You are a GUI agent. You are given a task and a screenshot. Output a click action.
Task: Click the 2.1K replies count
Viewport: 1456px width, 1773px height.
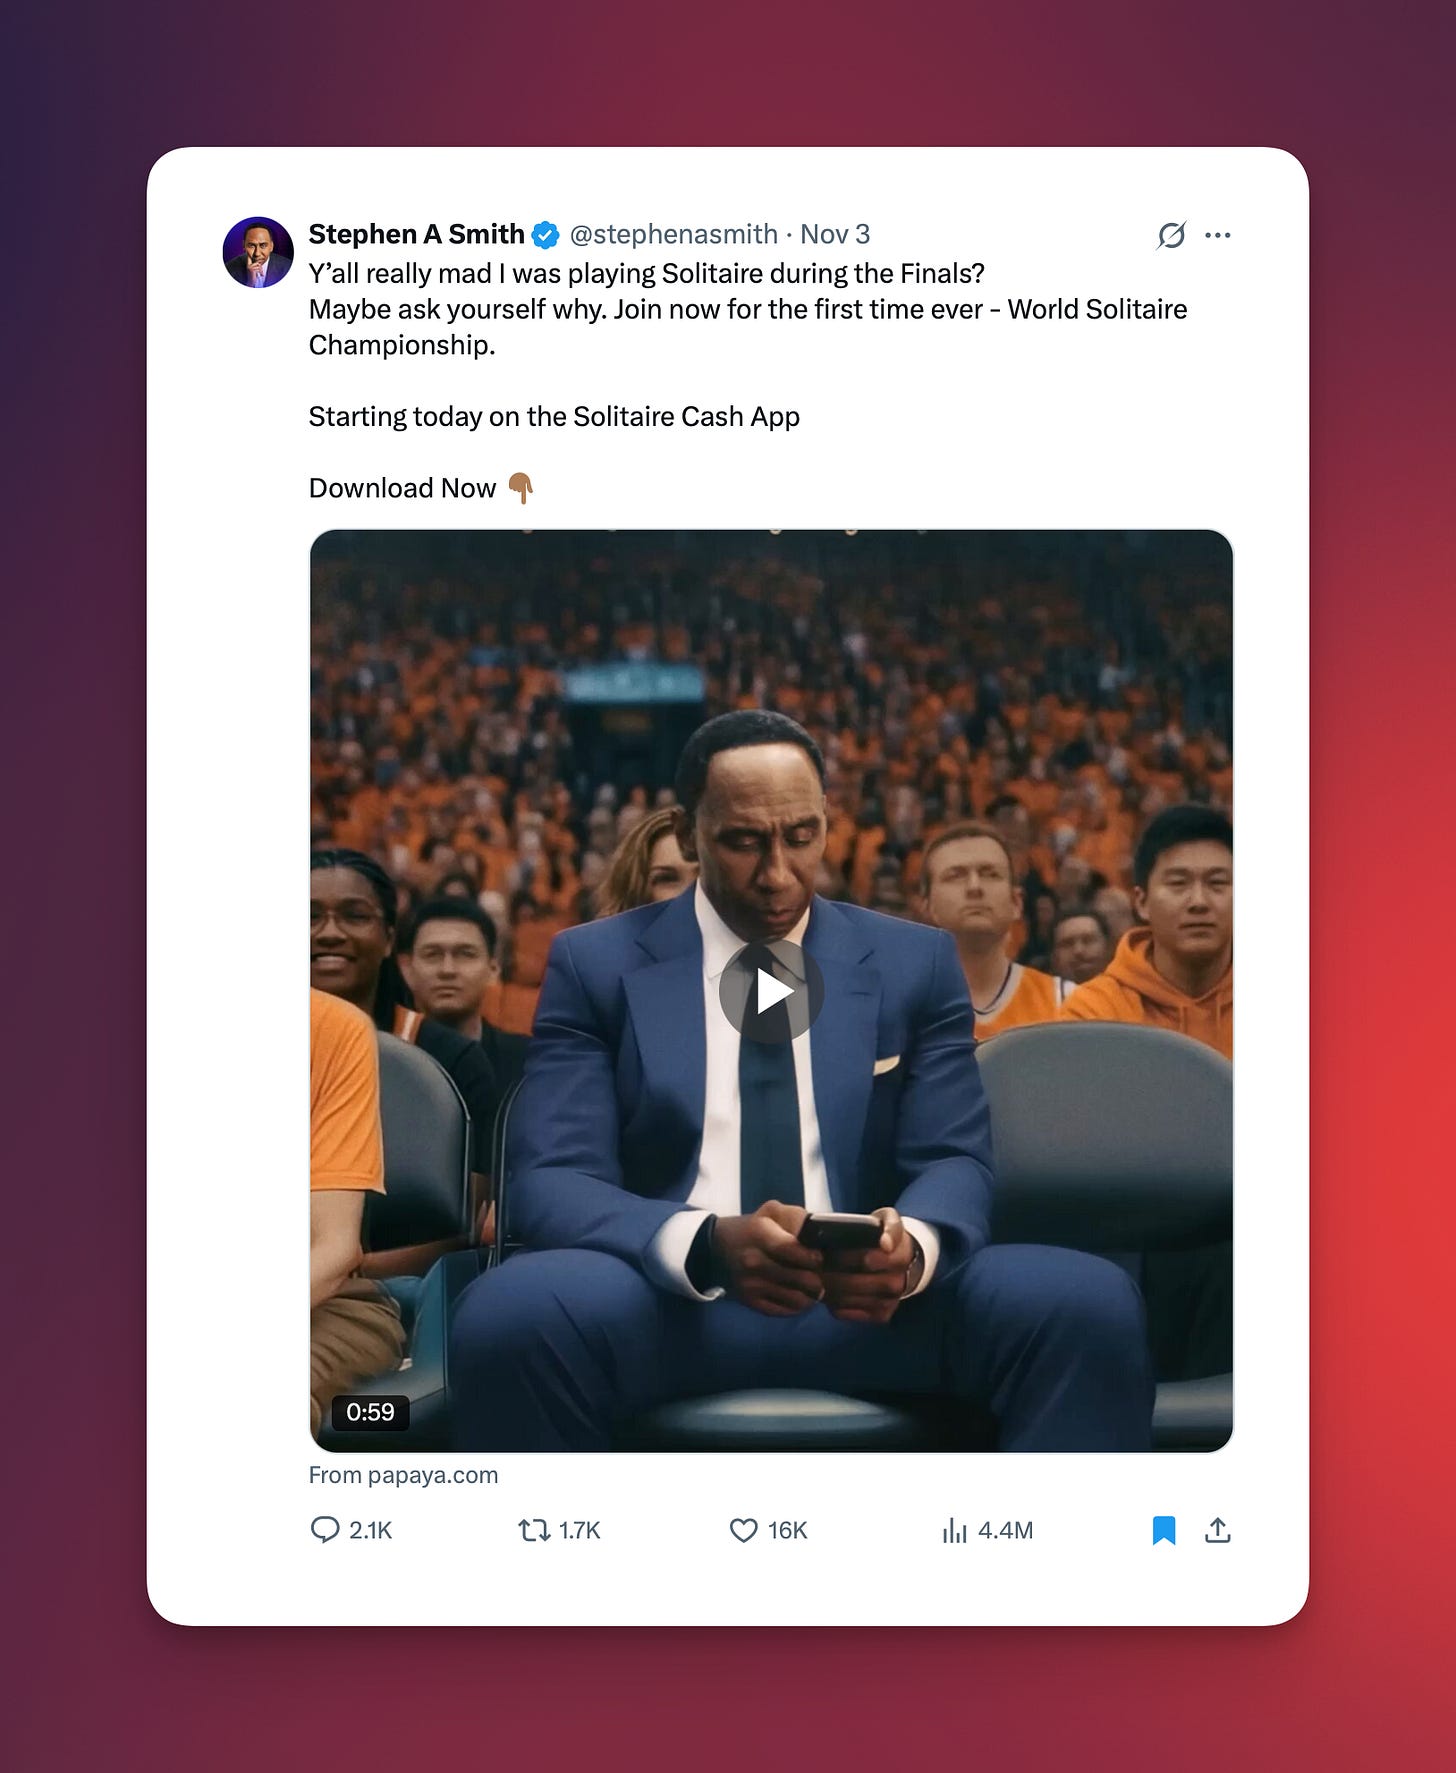pos(370,1530)
